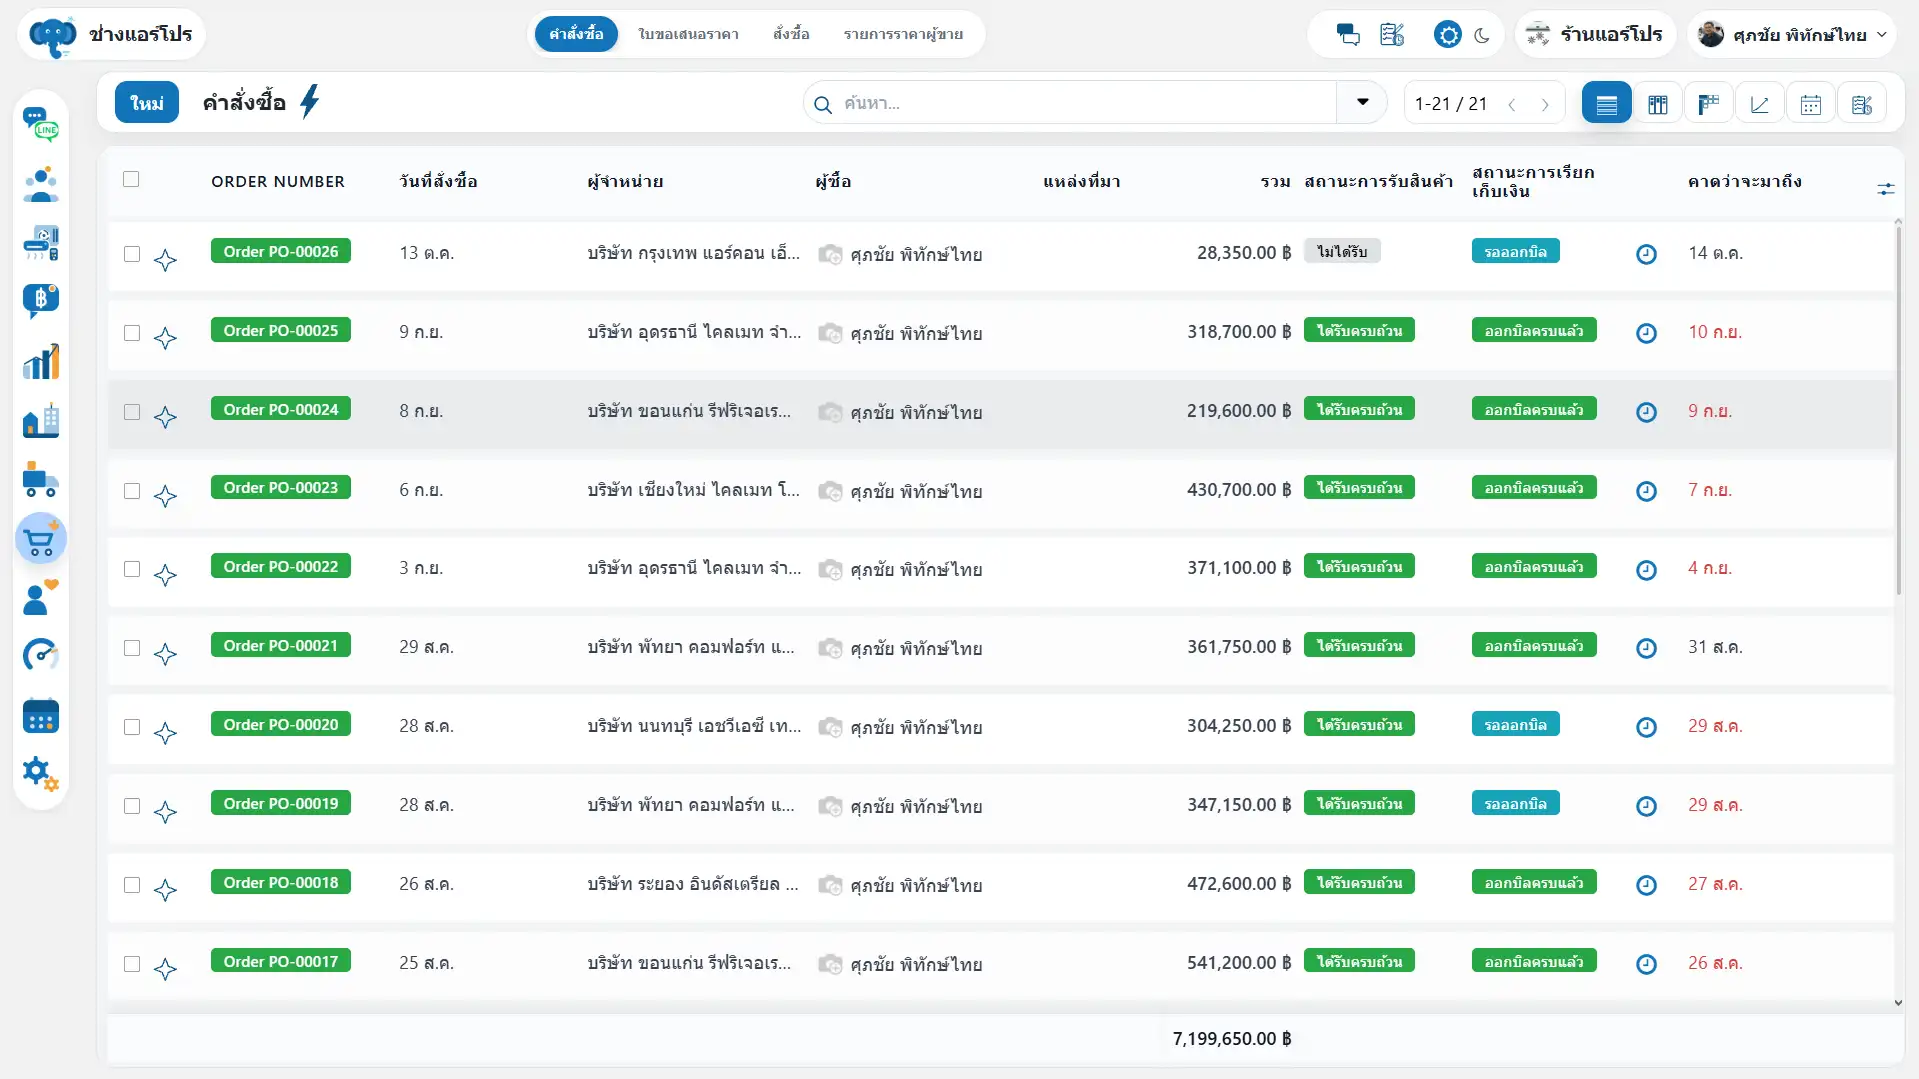Sort by ORDER NUMBER column header
1919x1079 pixels.
click(x=278, y=181)
